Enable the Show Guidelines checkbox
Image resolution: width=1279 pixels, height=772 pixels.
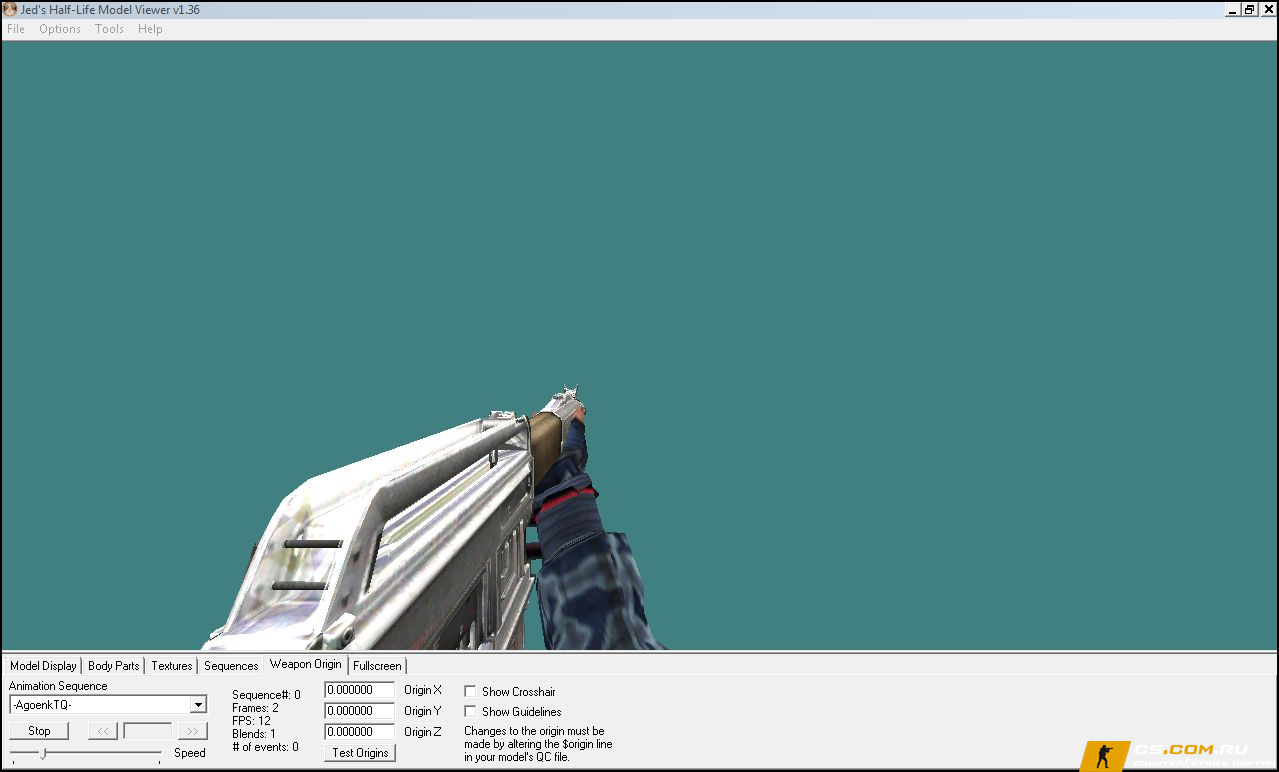[470, 712]
